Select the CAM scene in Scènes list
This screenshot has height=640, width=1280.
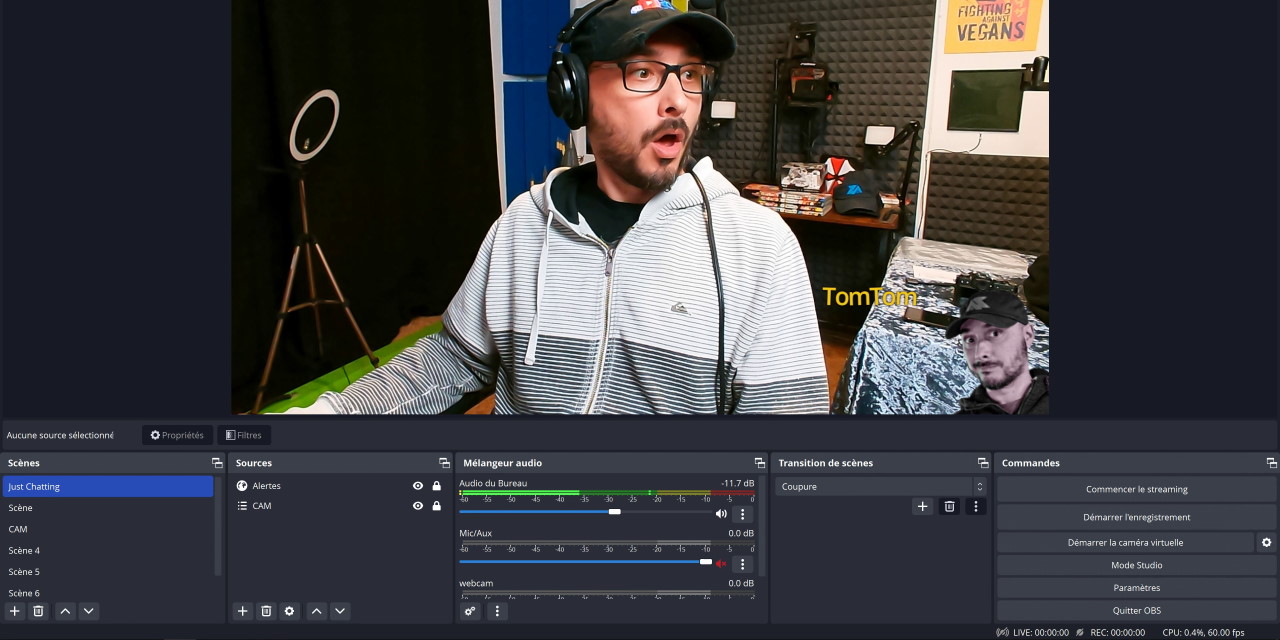18,529
